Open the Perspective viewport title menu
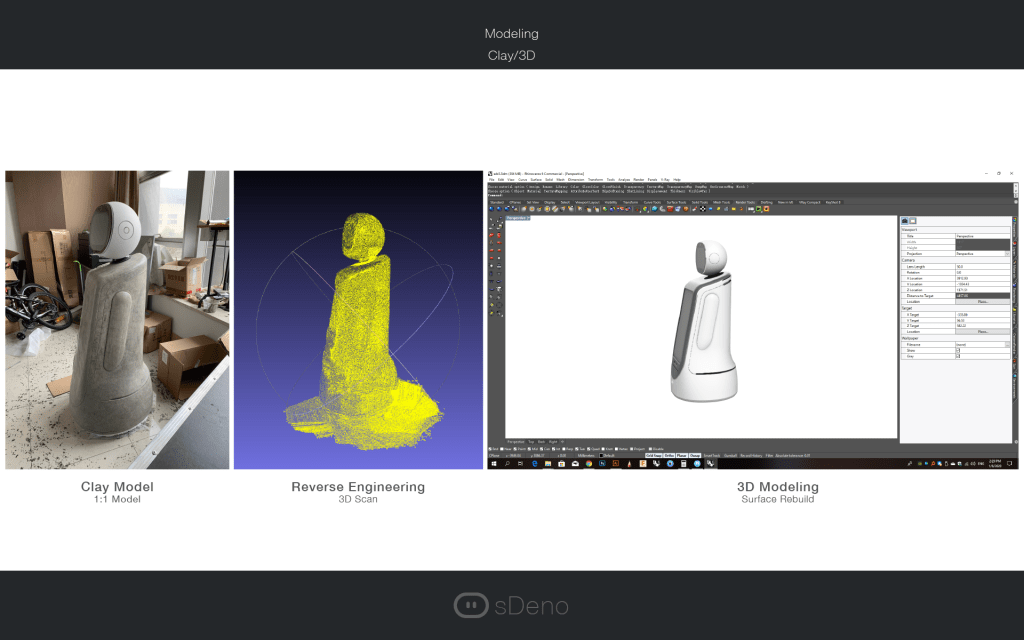This screenshot has width=1024, height=640. click(518, 216)
